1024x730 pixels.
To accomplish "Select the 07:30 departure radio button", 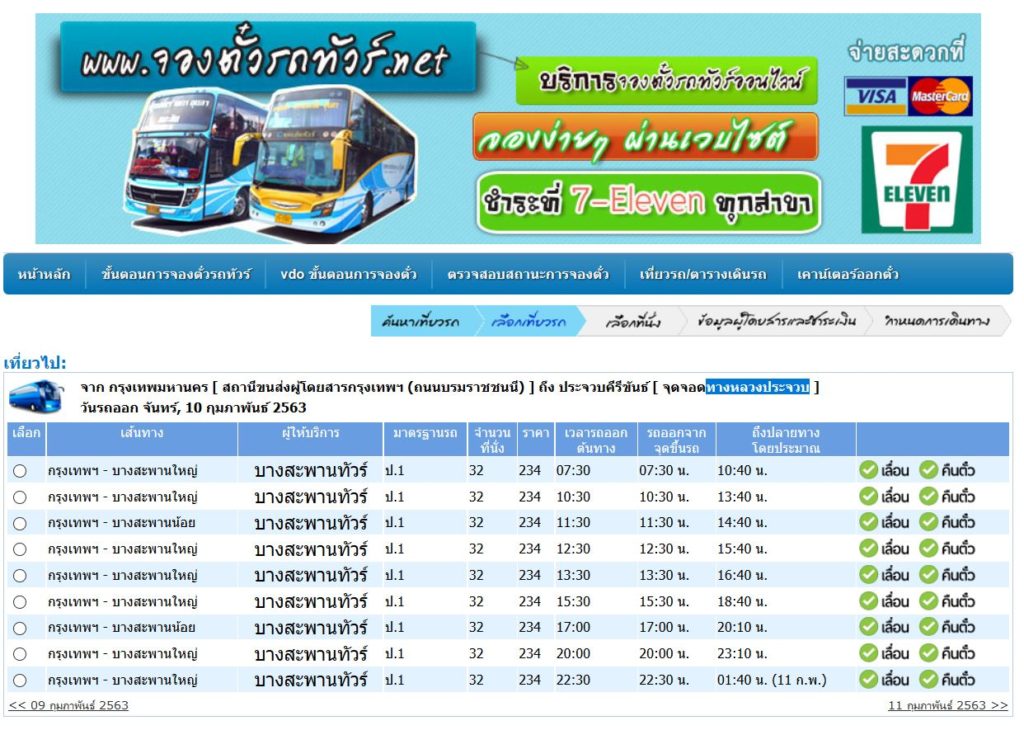I will pos(20,471).
